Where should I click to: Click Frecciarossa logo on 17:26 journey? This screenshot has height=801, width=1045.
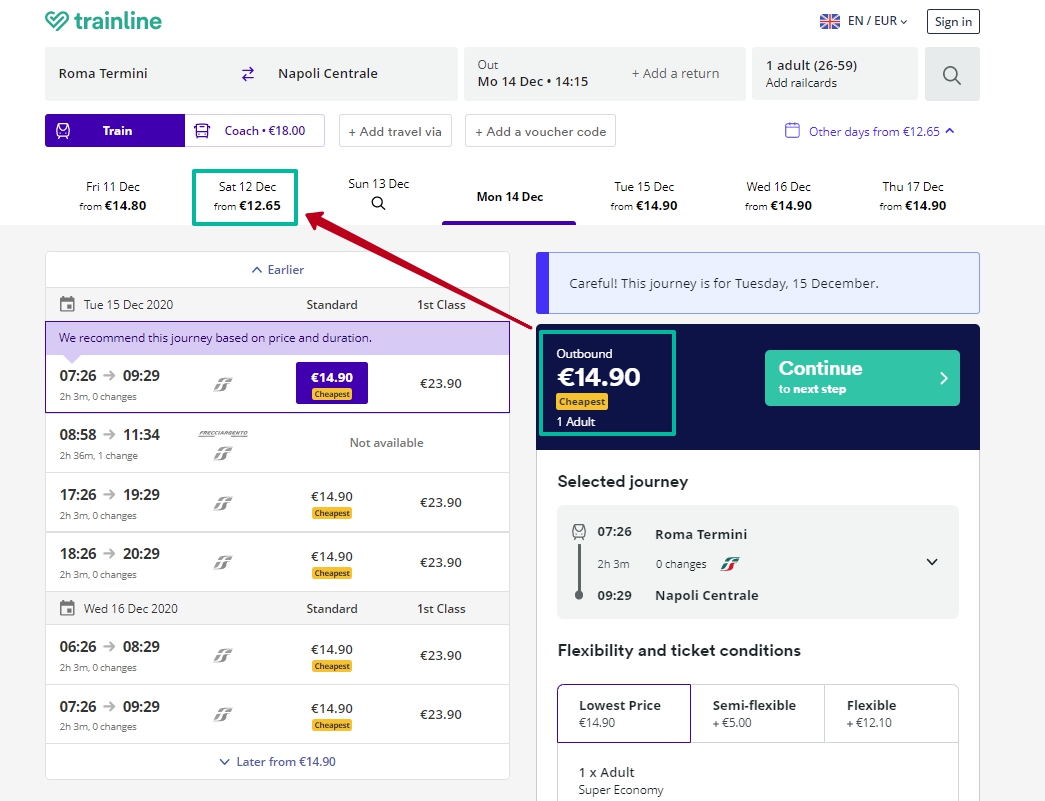tap(223, 503)
